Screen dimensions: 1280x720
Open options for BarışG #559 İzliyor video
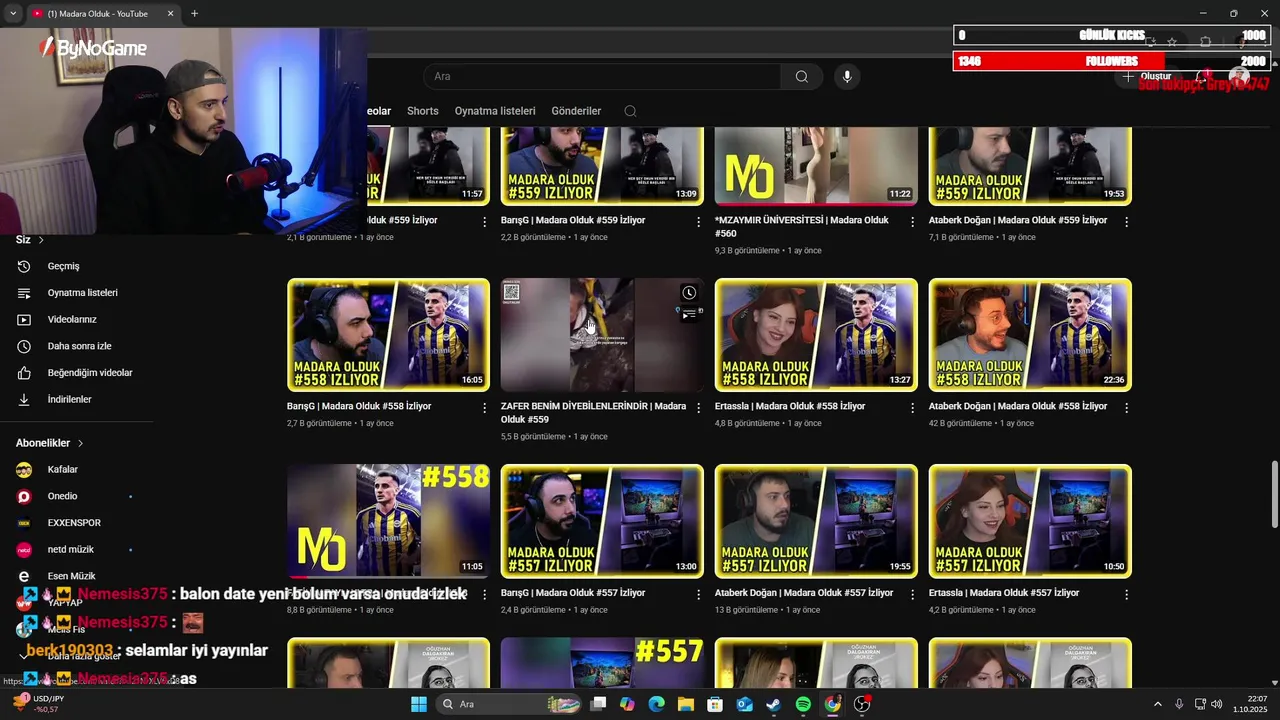[x=699, y=221]
